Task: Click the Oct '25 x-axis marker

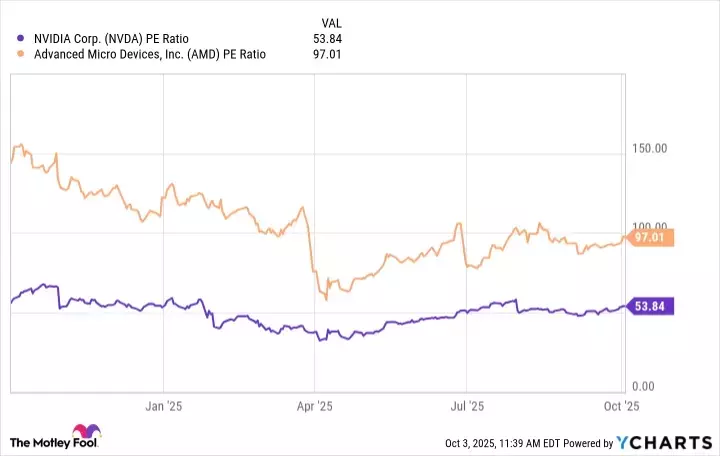Action: 622,407
